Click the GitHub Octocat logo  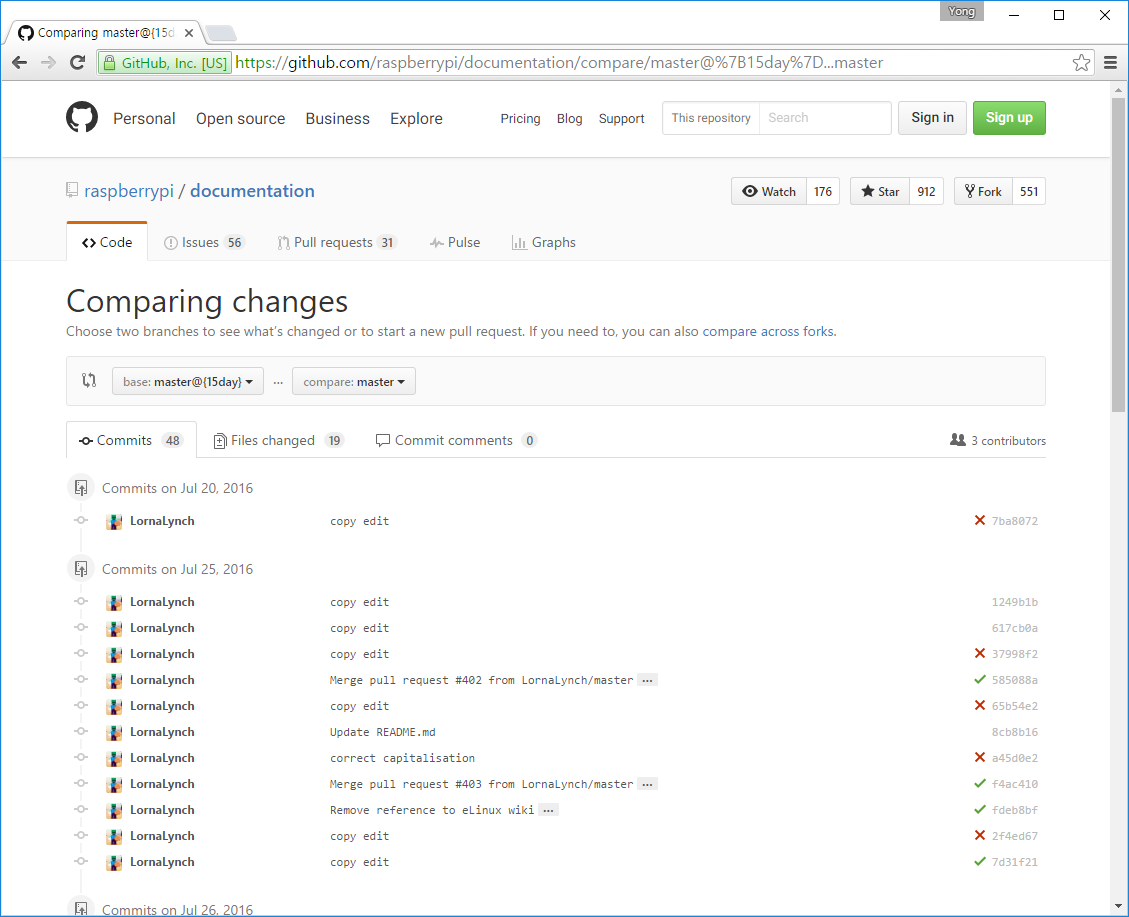(x=82, y=118)
